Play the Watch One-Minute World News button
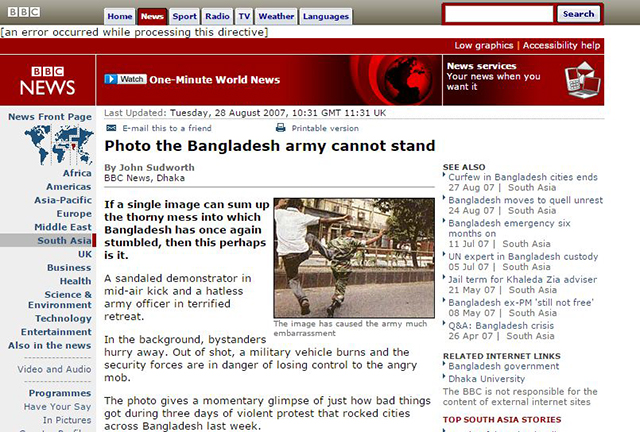 point(125,79)
